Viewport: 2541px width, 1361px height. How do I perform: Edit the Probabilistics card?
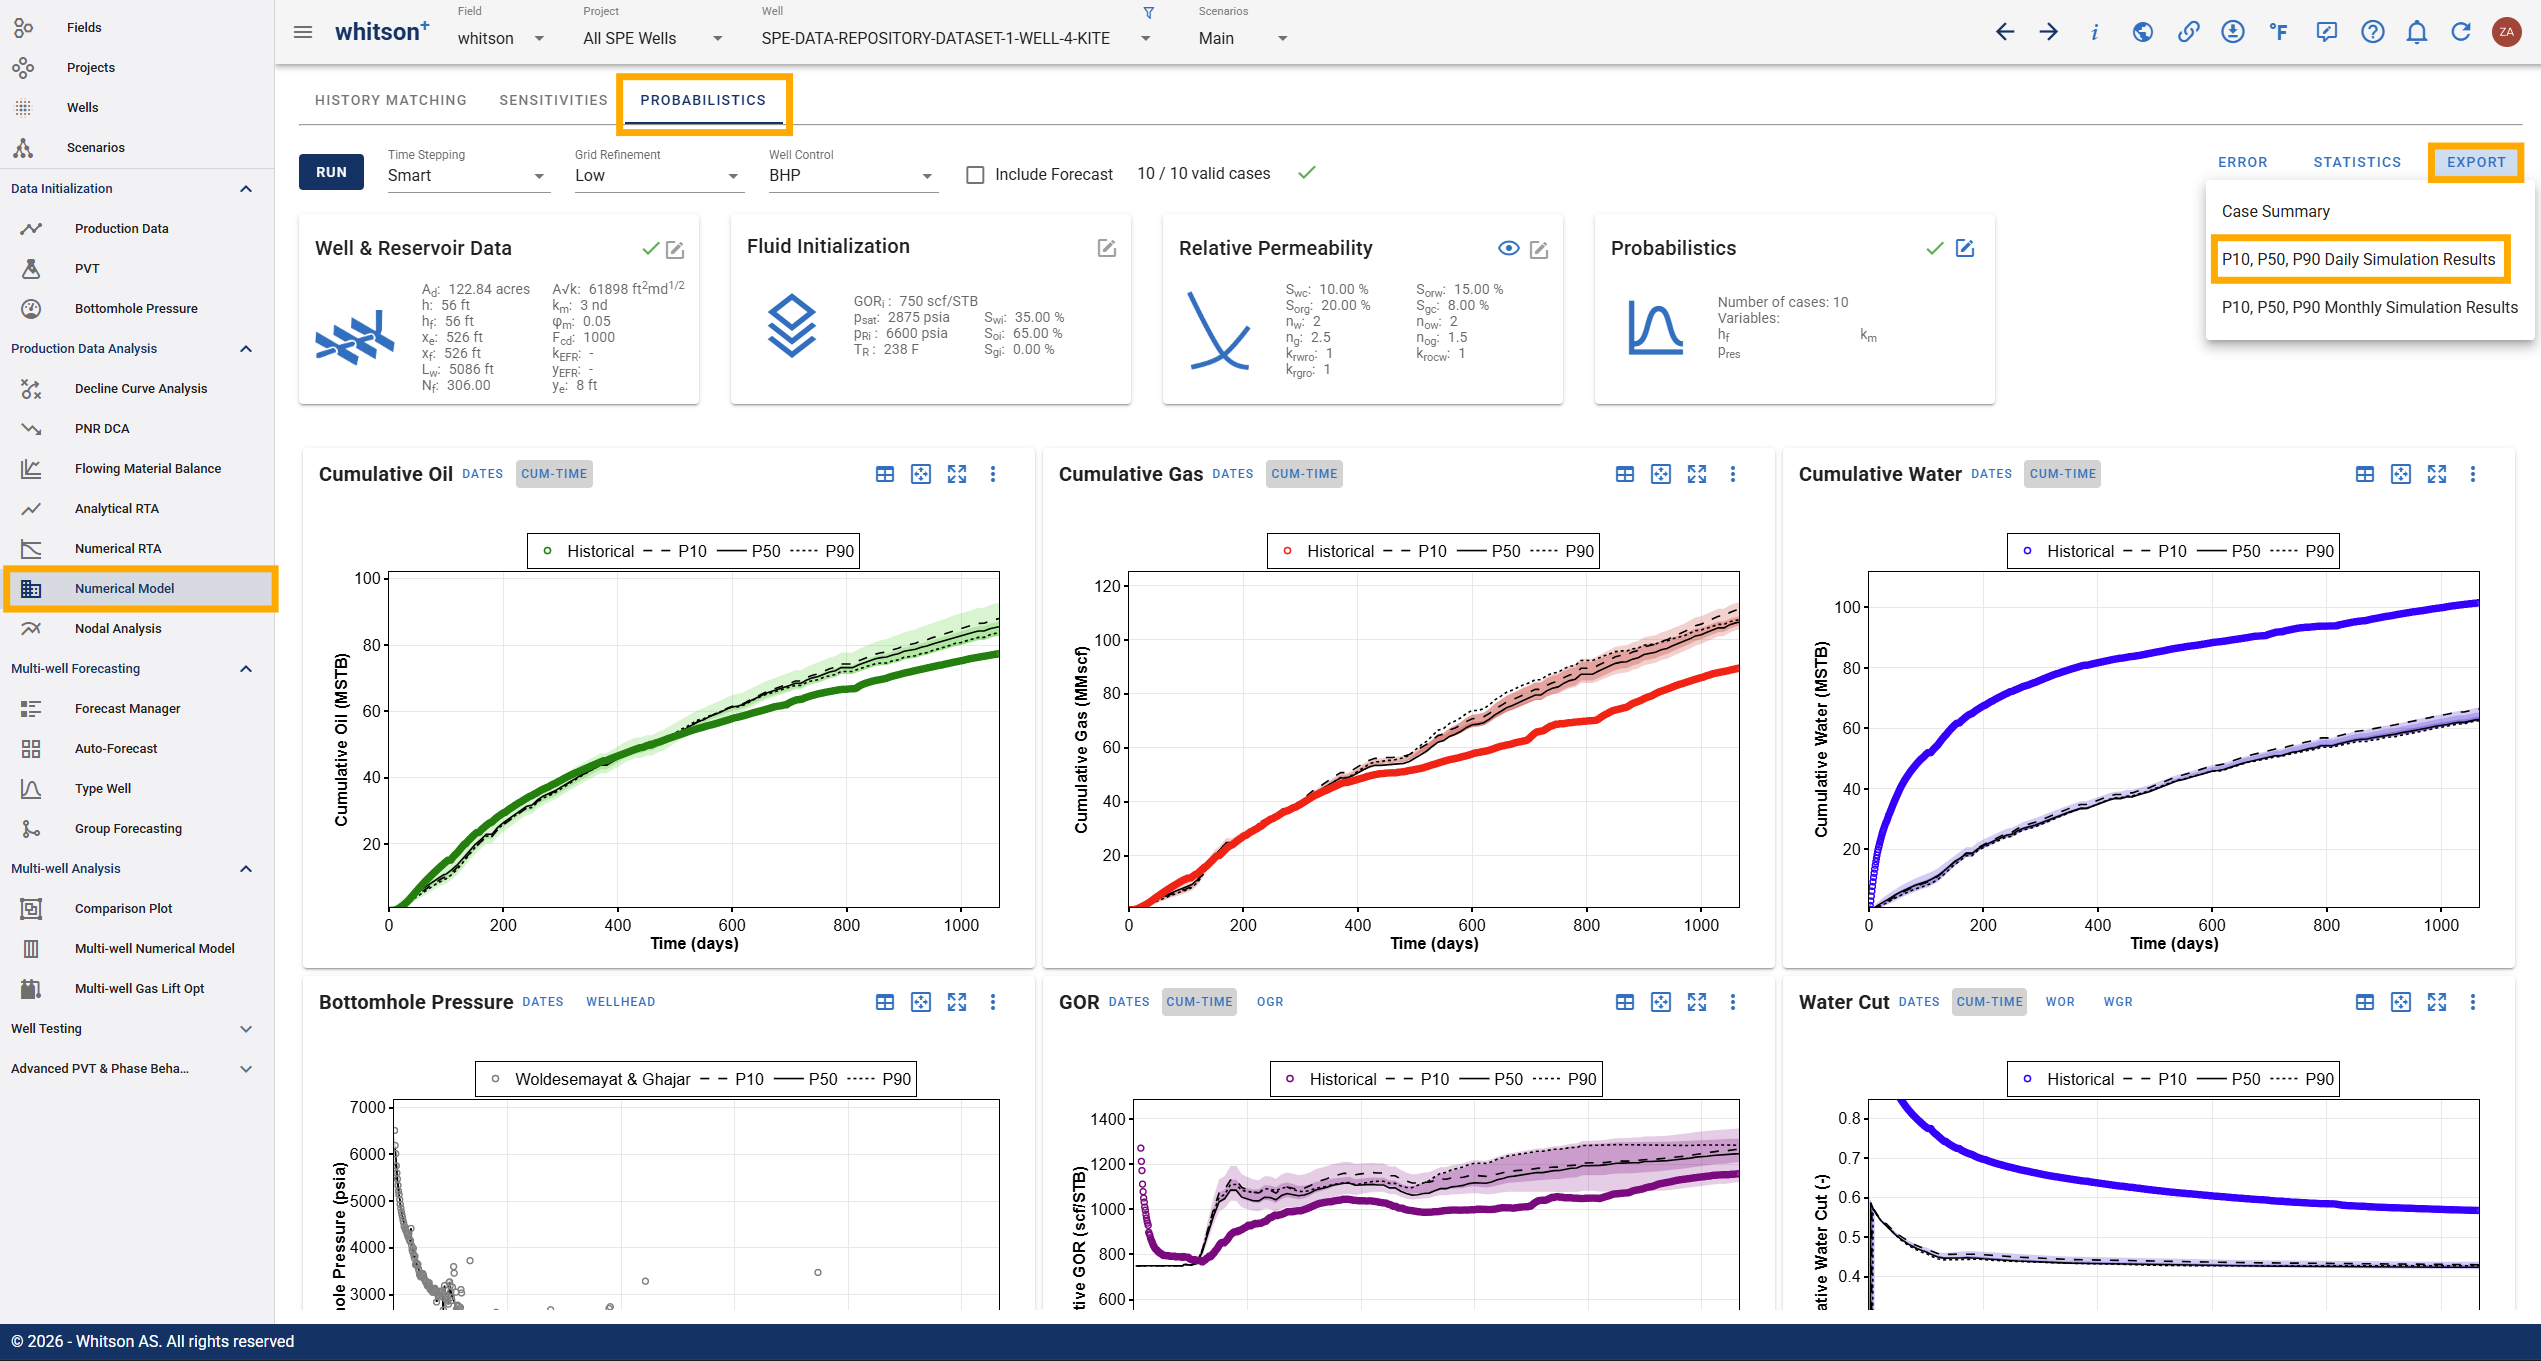click(1965, 248)
